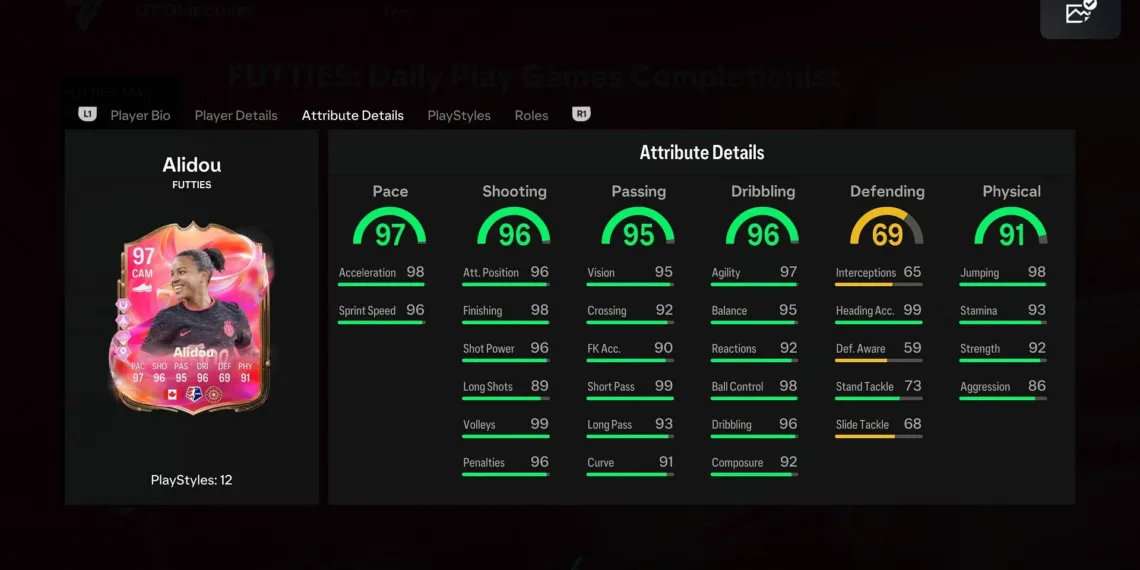Viewport: 1140px width, 570px height.
Task: Switch to the Player Details tab
Action: click(236, 115)
